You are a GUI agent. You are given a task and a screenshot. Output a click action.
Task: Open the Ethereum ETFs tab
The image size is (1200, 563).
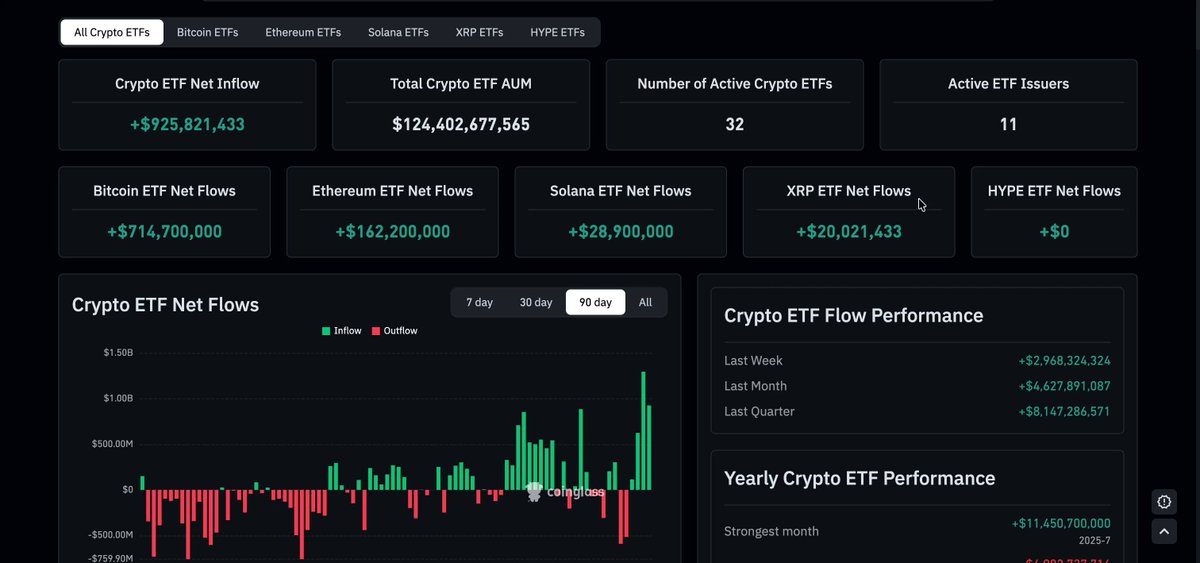click(x=303, y=32)
